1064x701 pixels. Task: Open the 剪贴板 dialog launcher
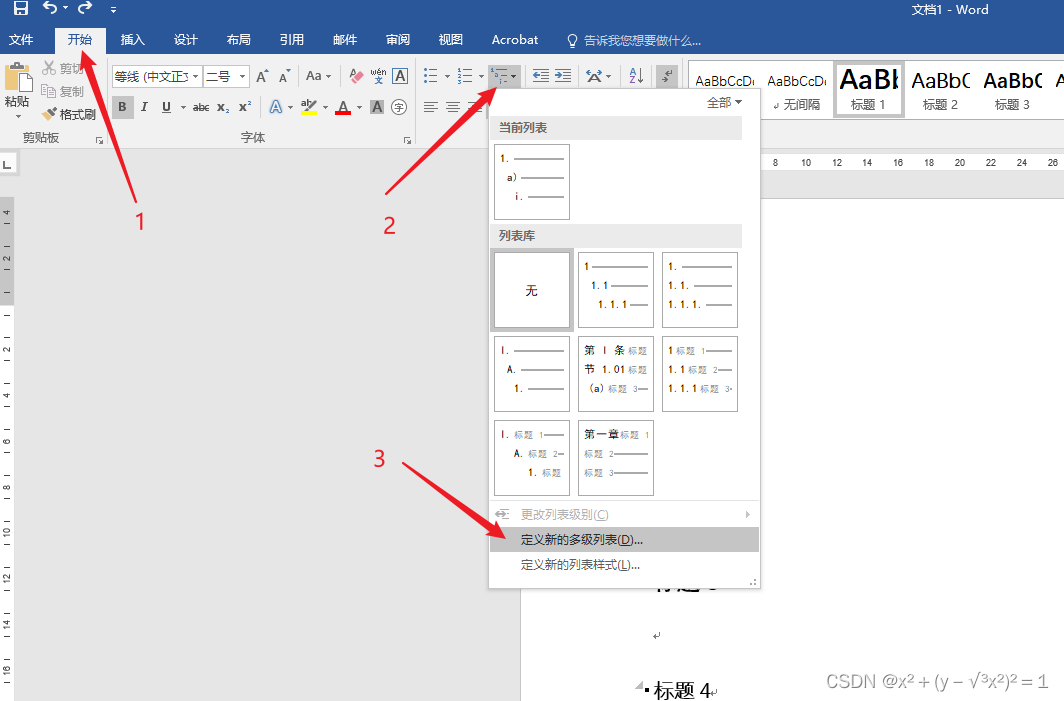pos(99,140)
